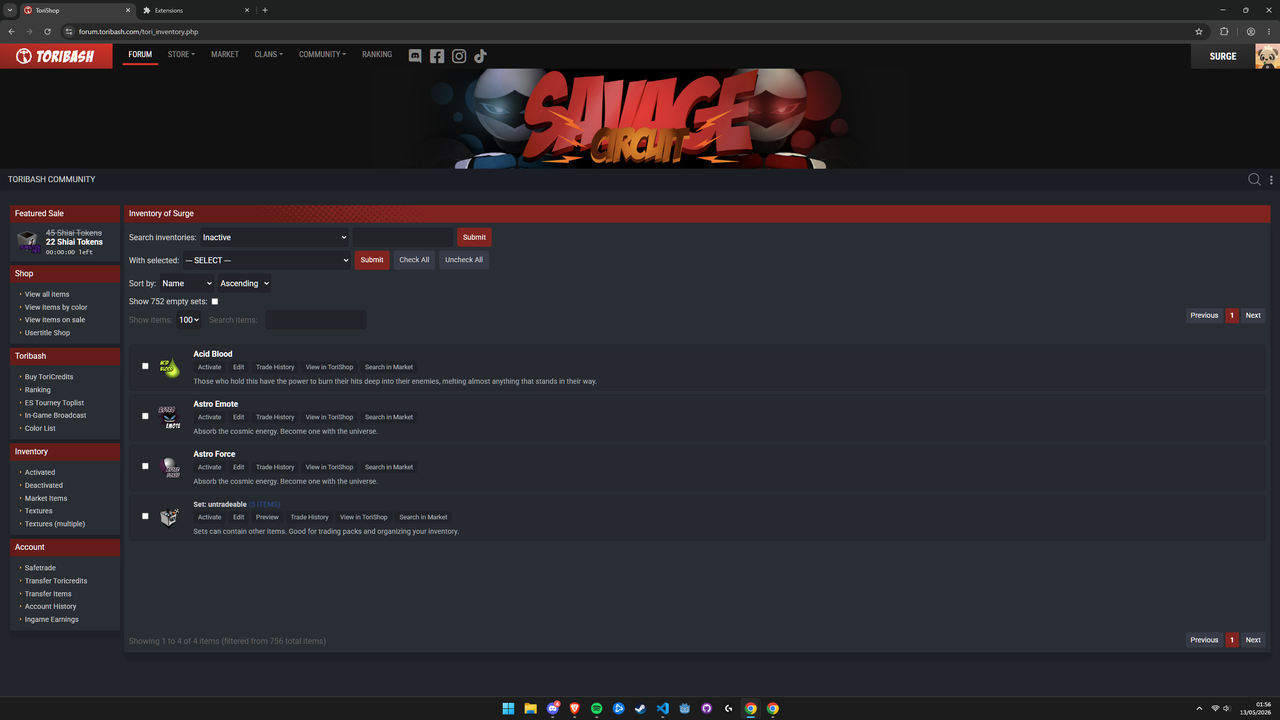Image resolution: width=1280 pixels, height=720 pixels.
Task: Reload the page
Action: pyautogui.click(x=47, y=32)
